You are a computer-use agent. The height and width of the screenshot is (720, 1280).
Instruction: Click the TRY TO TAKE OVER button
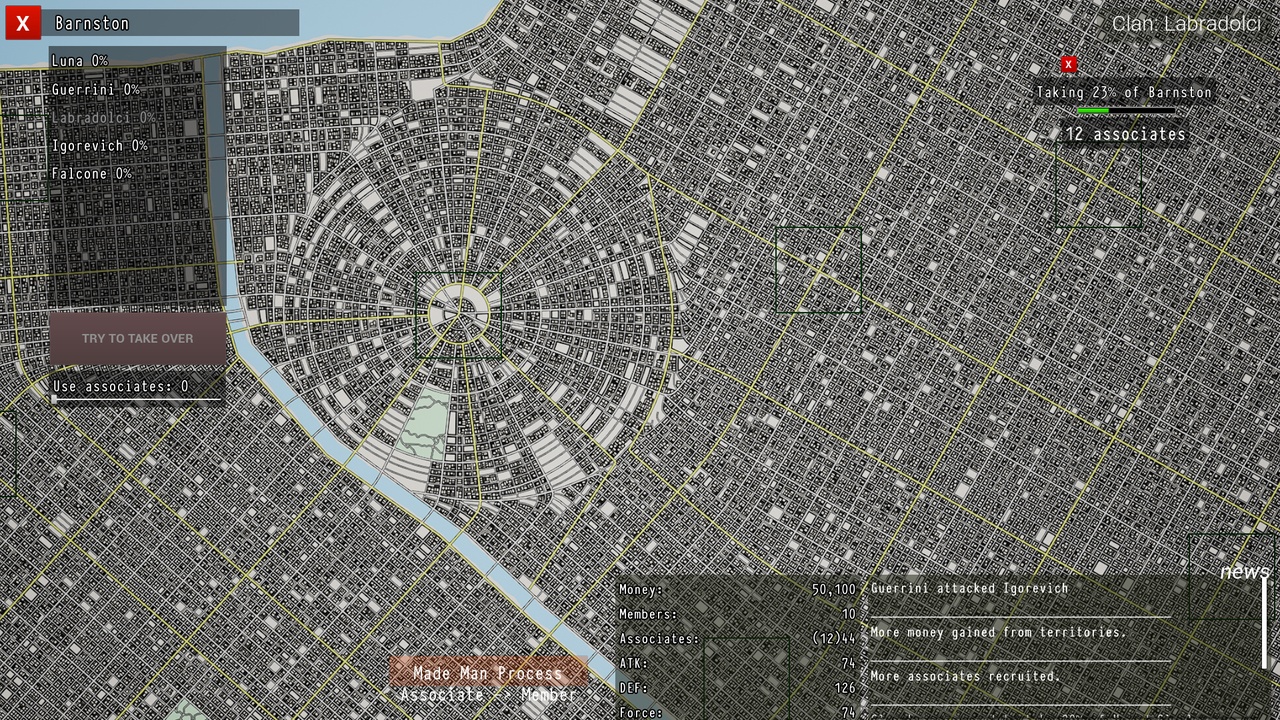tap(138, 338)
